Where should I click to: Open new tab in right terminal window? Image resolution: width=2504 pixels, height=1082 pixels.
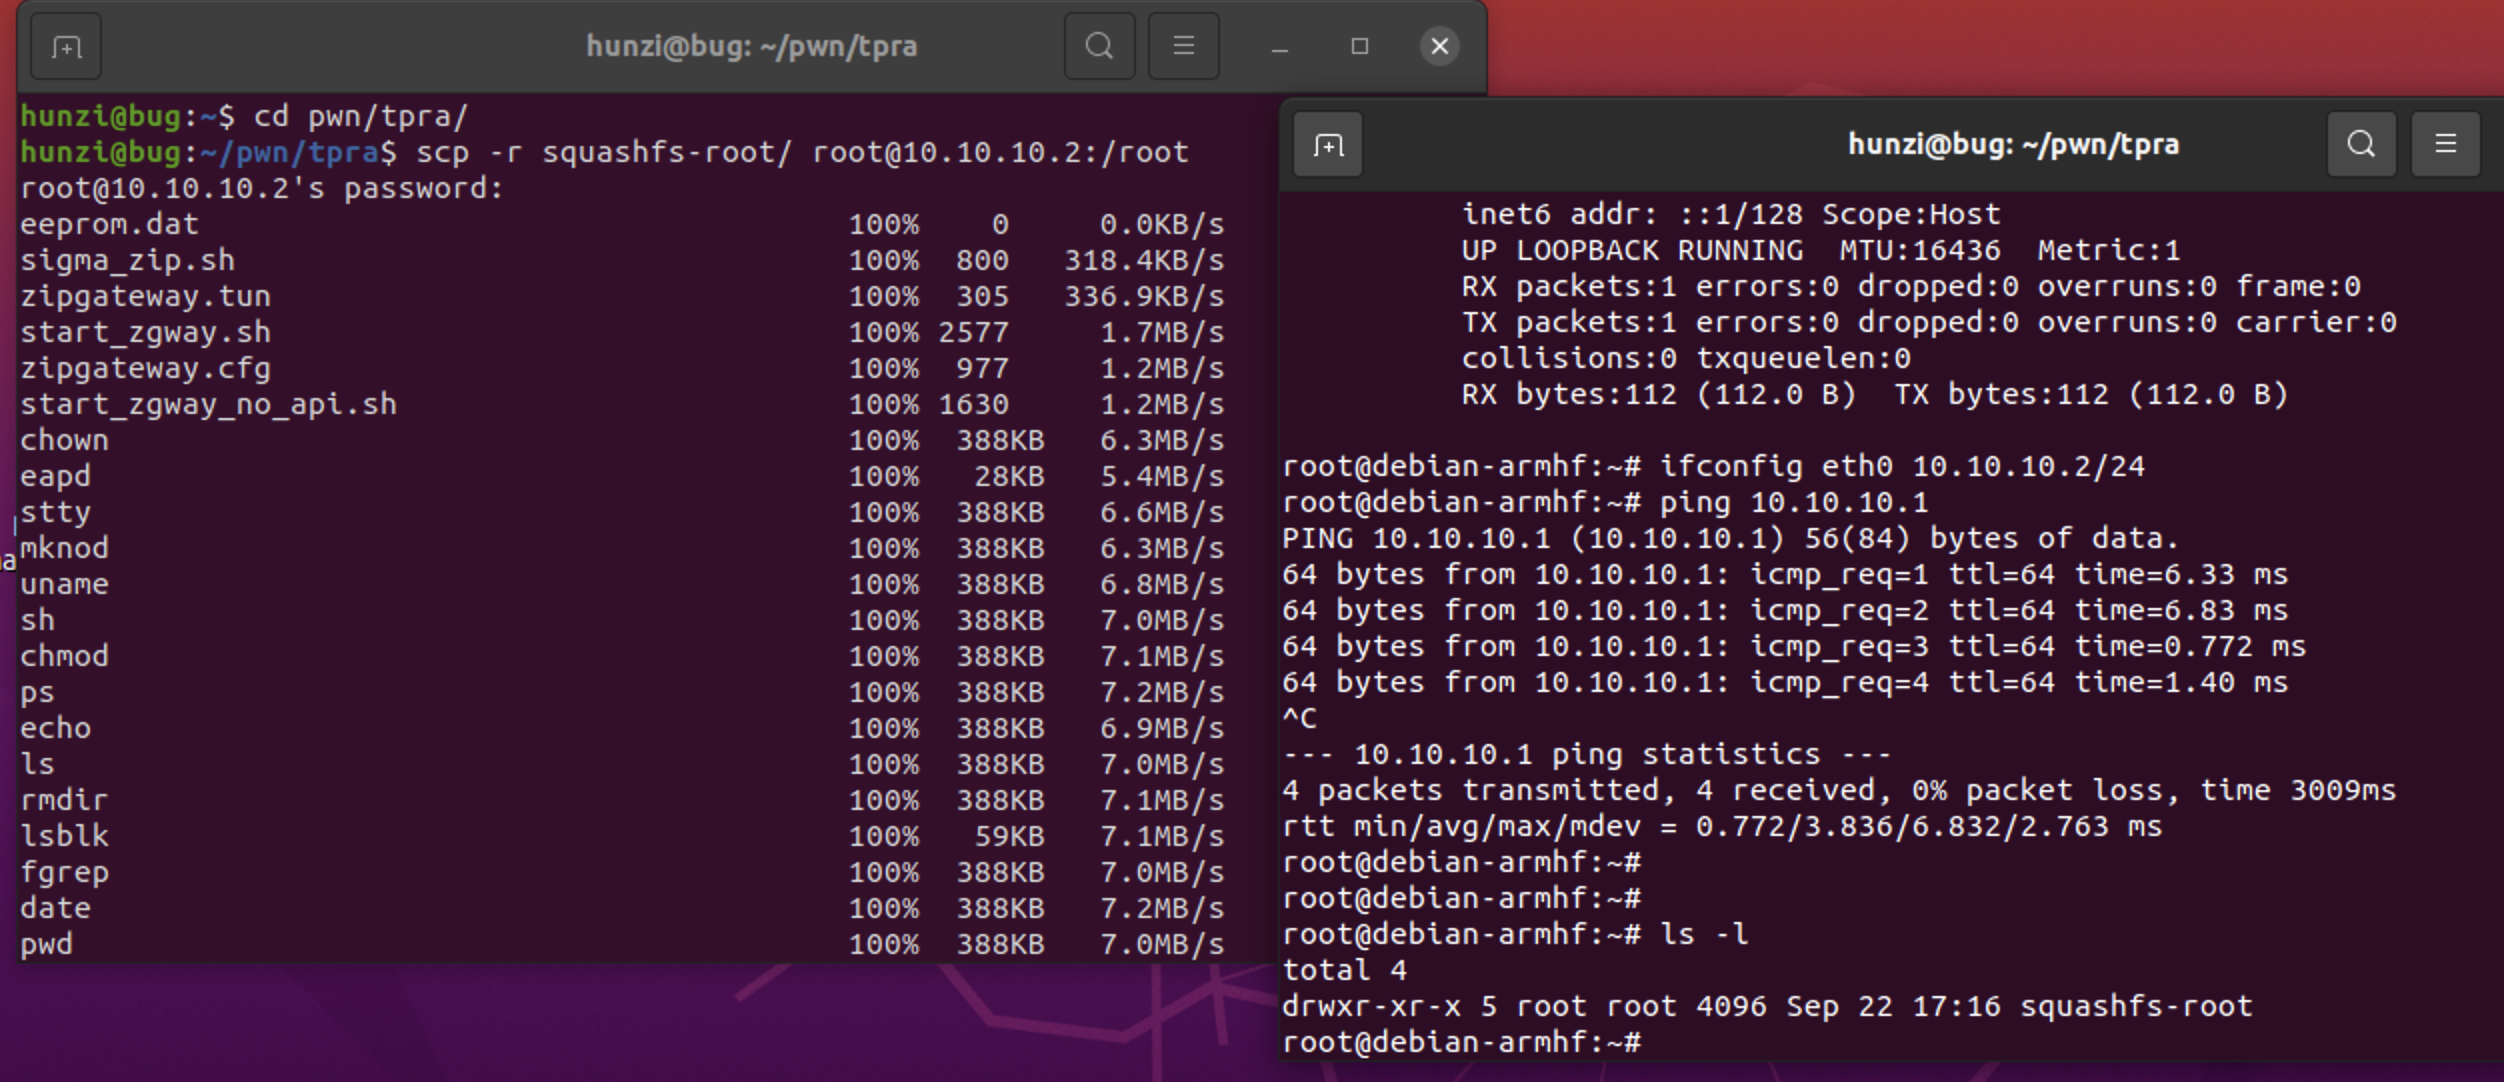click(1328, 145)
